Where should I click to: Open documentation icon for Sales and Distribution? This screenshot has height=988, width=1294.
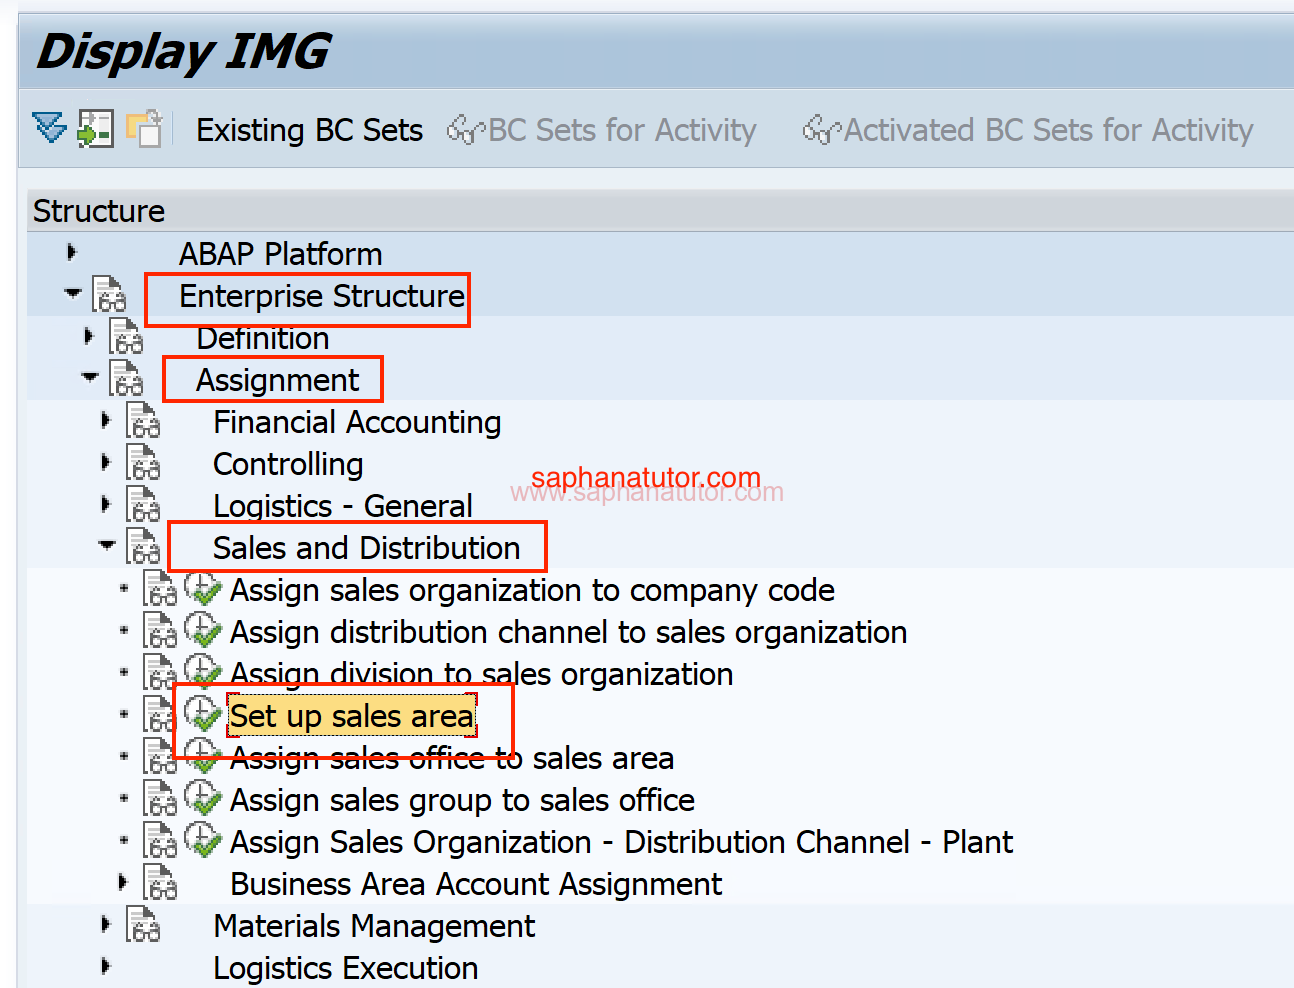[143, 547]
